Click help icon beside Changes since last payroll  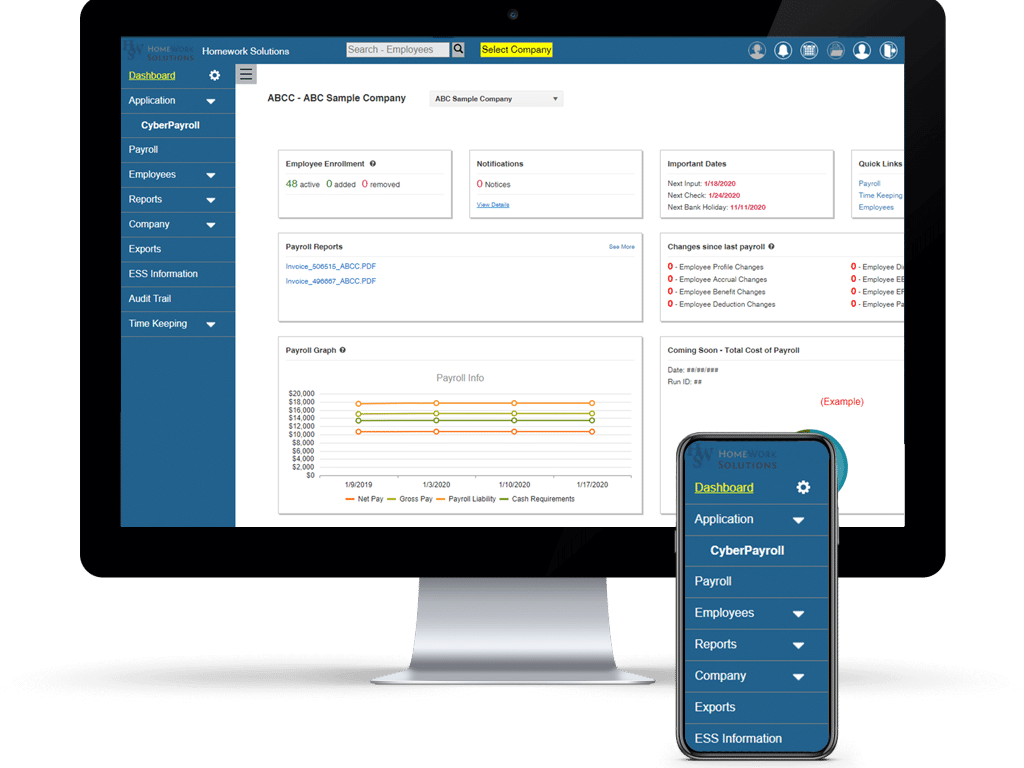click(x=771, y=246)
